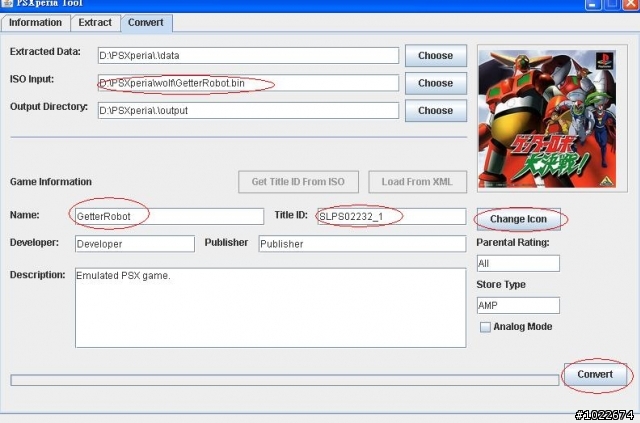Edit the Name field containing GetterRobot
The image size is (640, 423).
[169, 216]
